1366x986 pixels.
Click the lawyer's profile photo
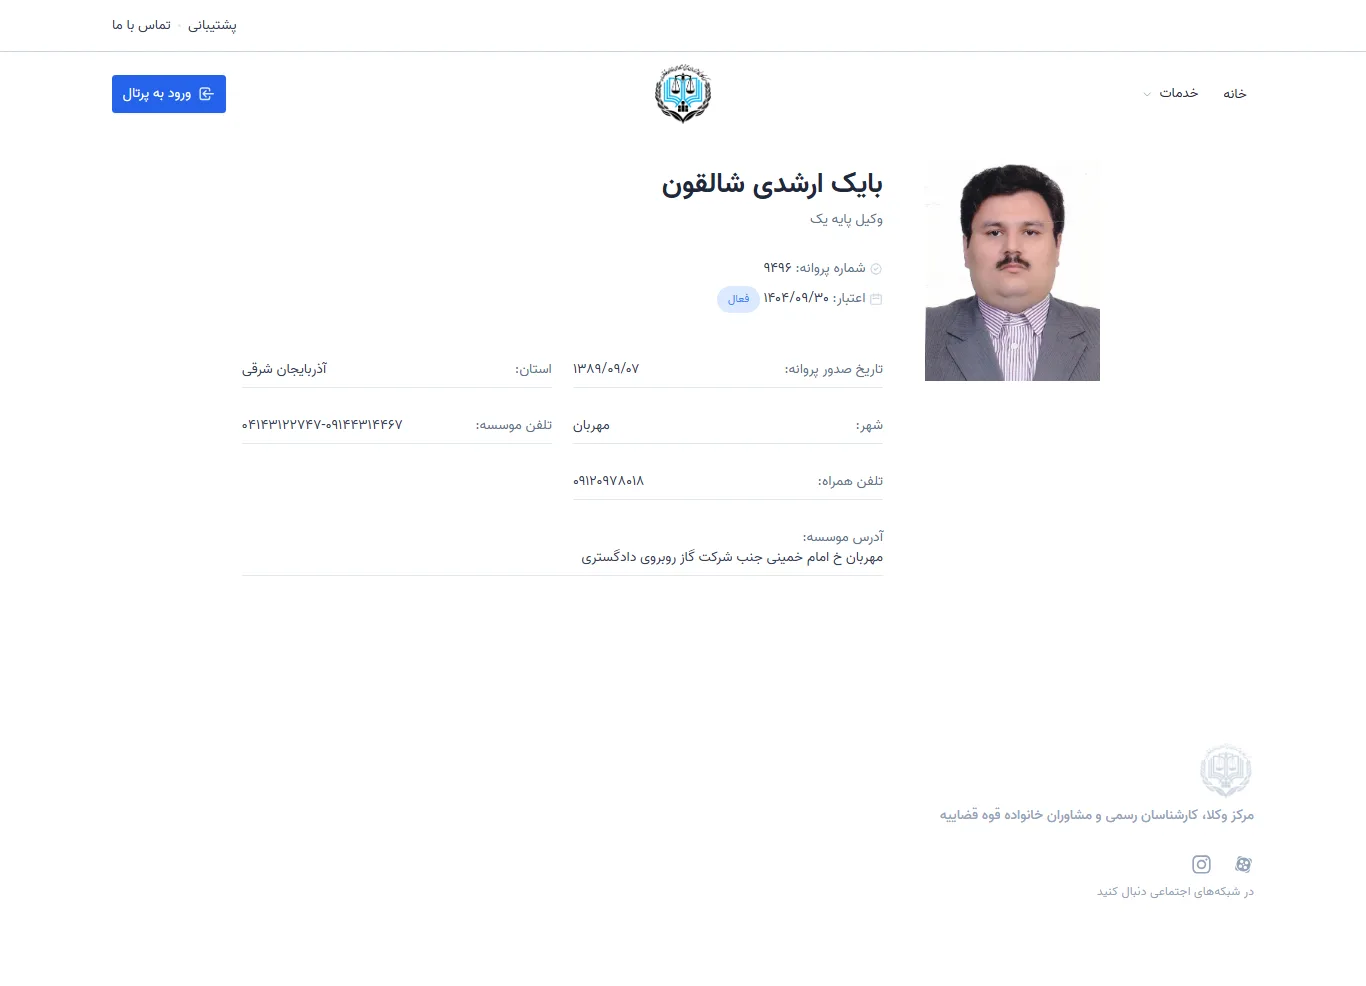click(1012, 271)
